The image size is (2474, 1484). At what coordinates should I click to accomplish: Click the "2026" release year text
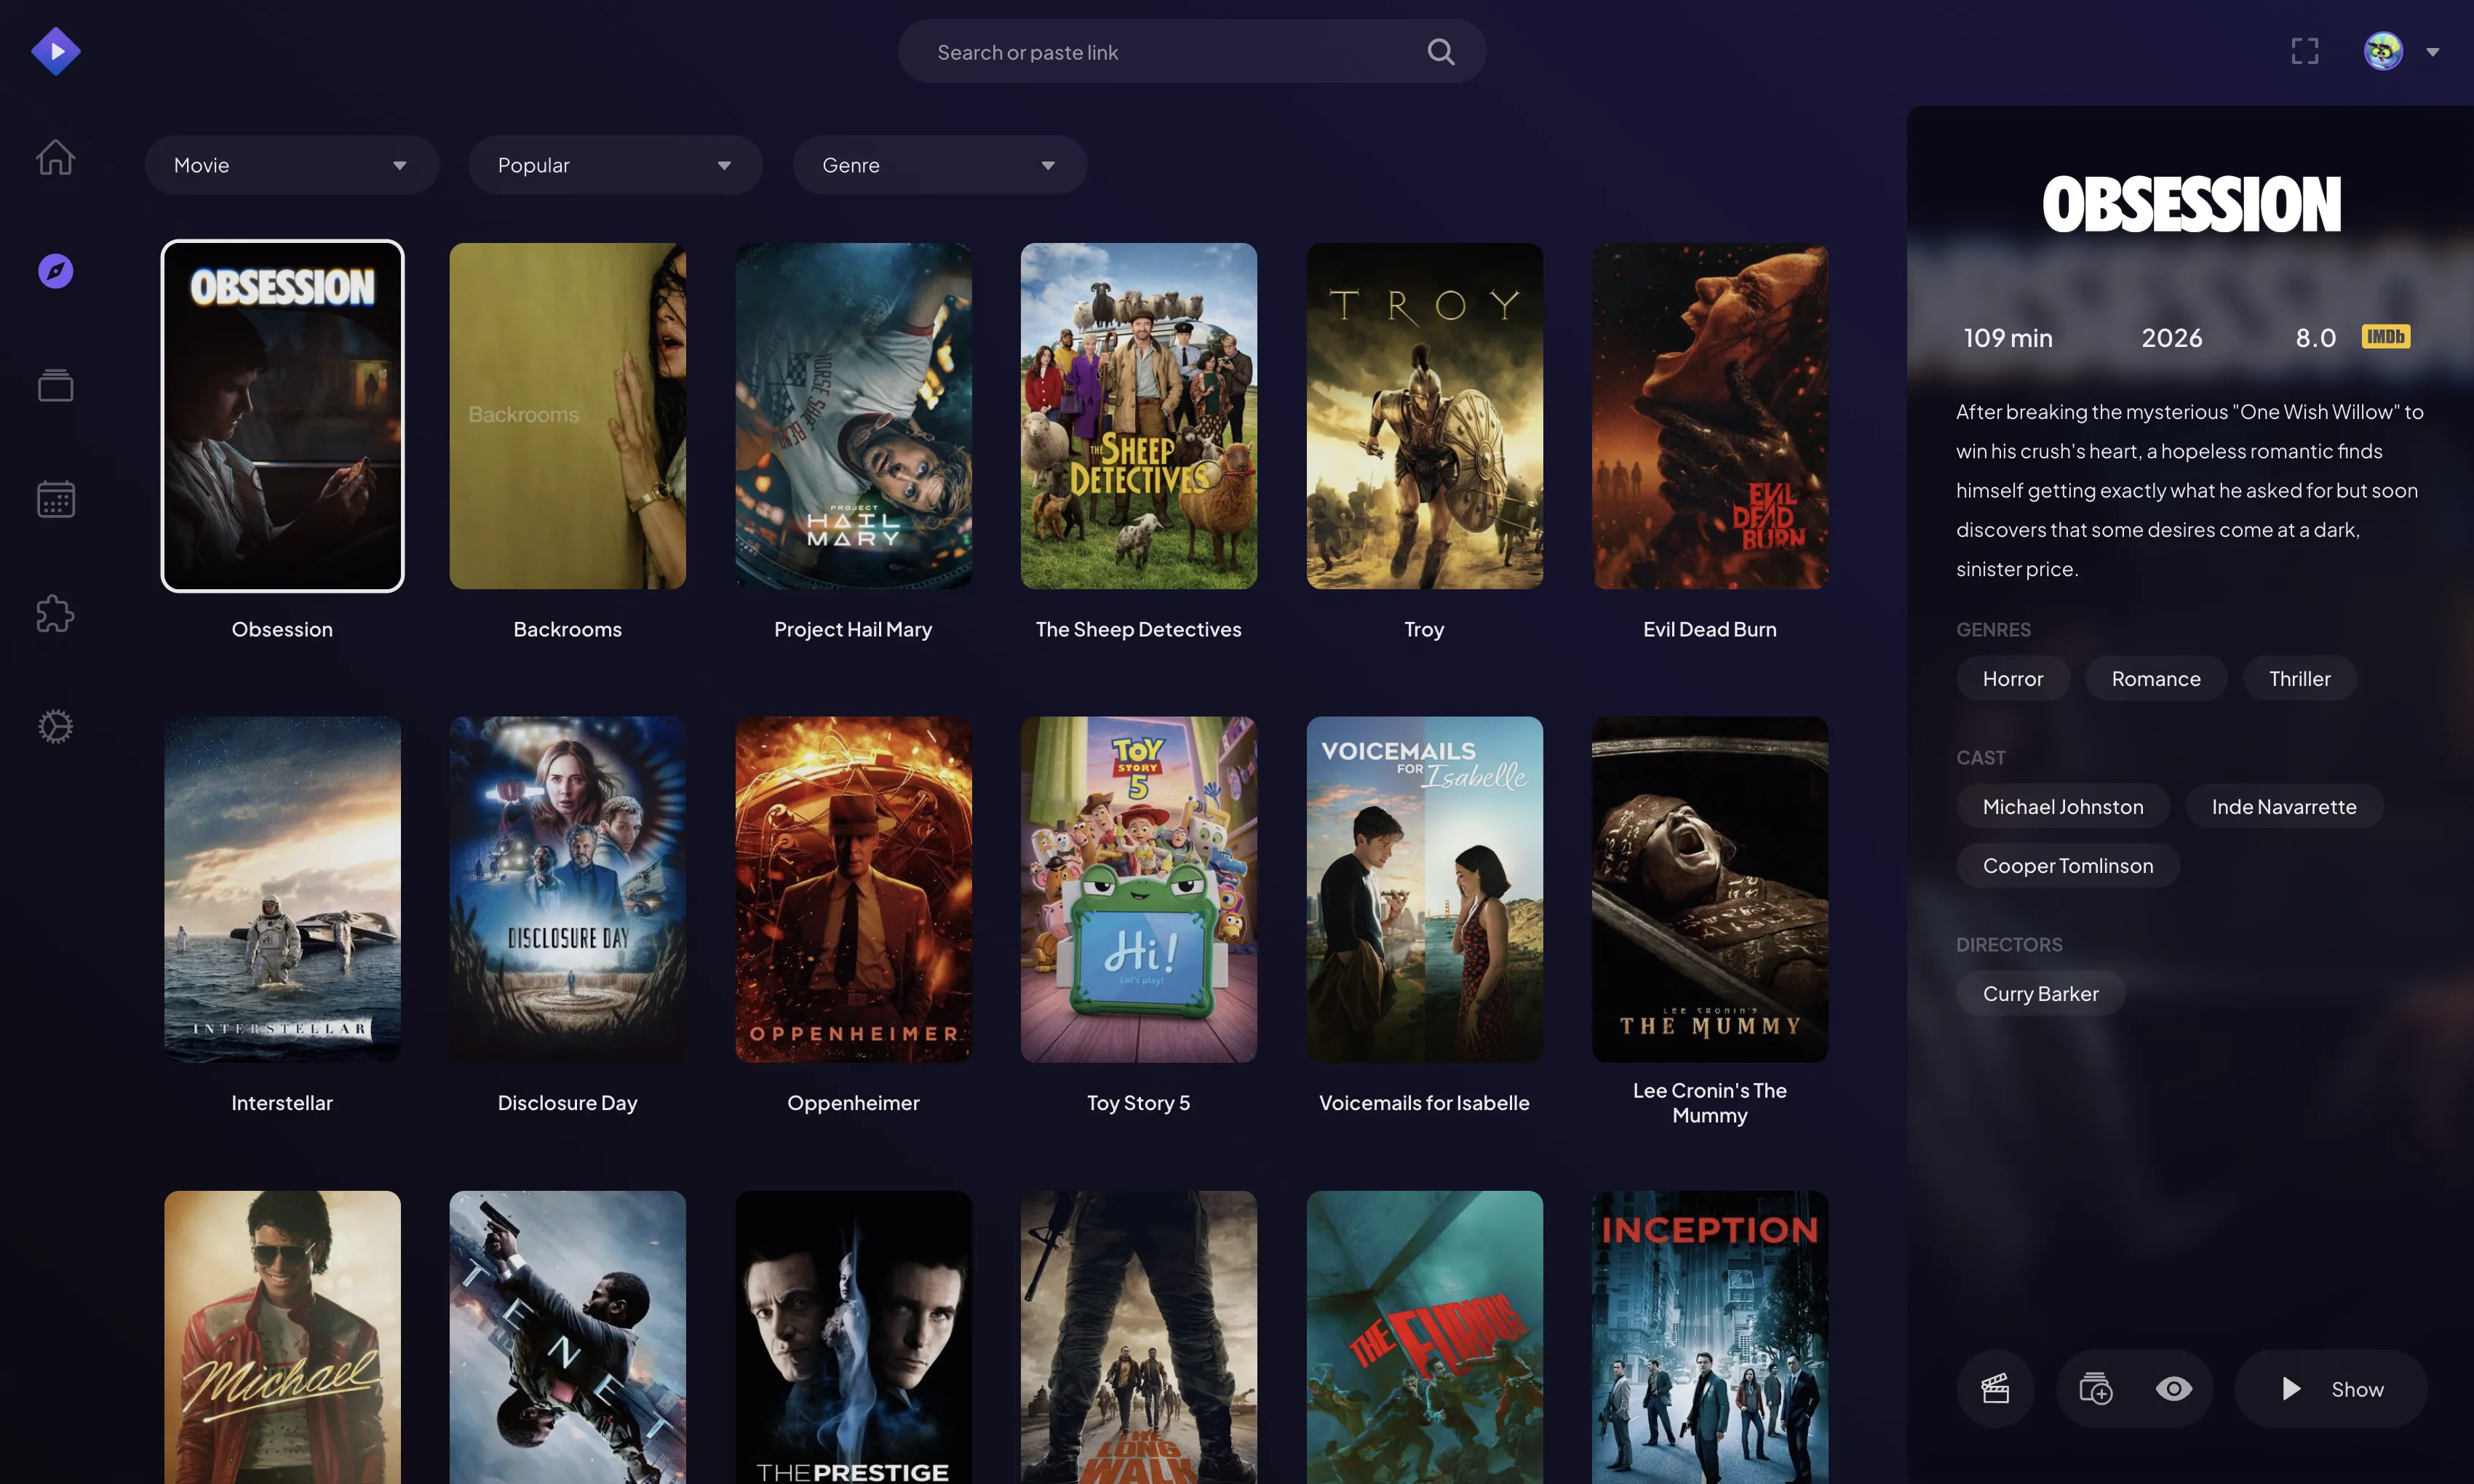point(2172,338)
